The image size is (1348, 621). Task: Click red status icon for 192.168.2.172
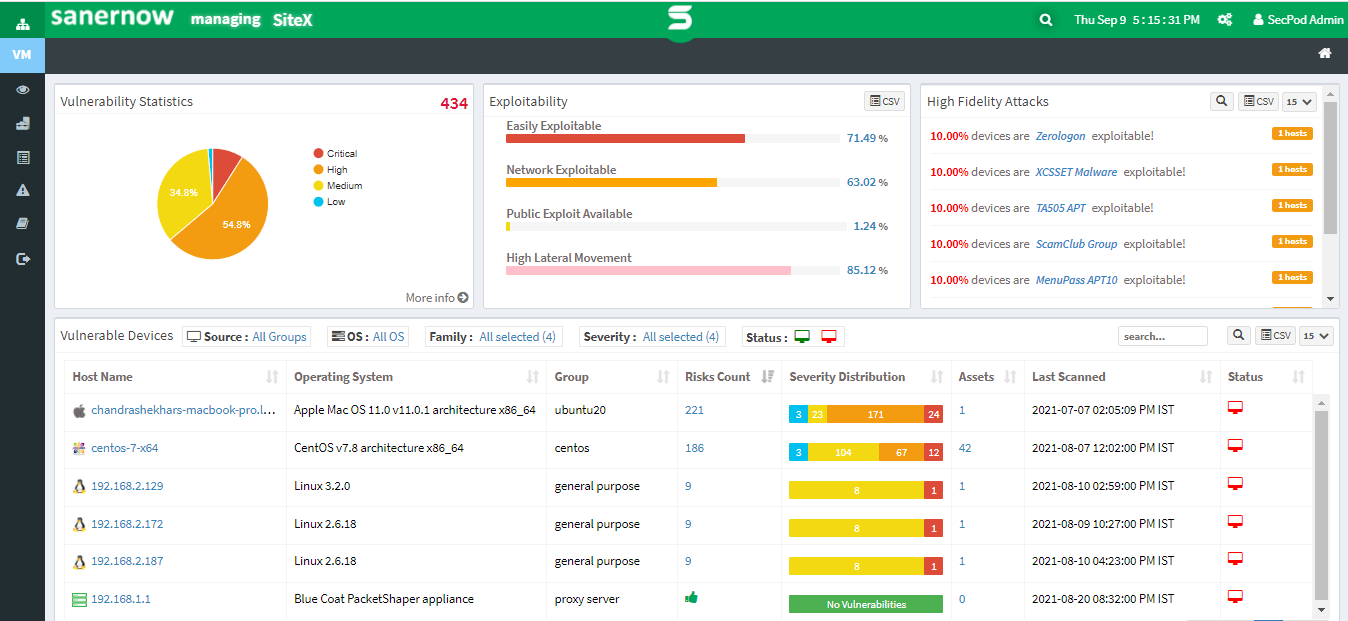pyautogui.click(x=1235, y=521)
